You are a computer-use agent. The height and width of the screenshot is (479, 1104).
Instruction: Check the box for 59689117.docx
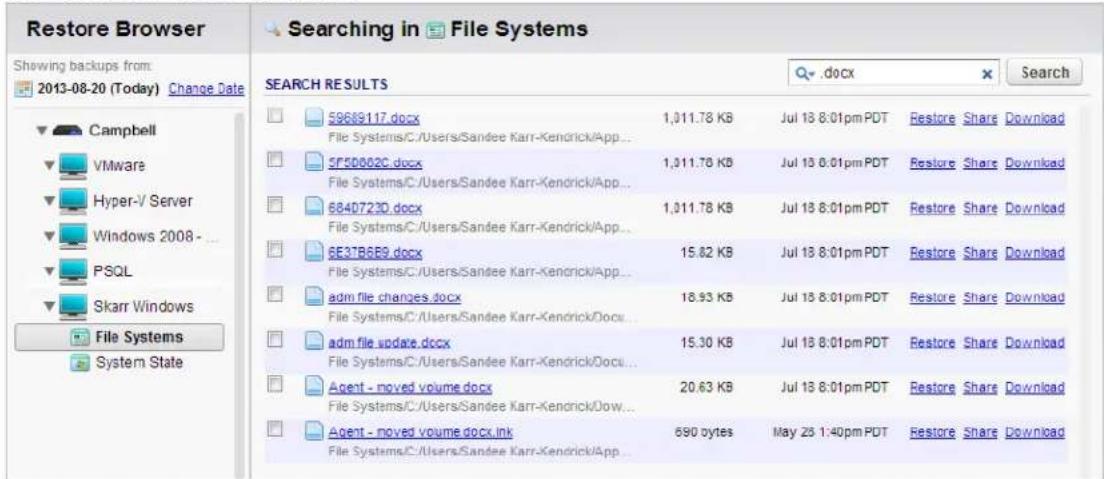tap(275, 115)
